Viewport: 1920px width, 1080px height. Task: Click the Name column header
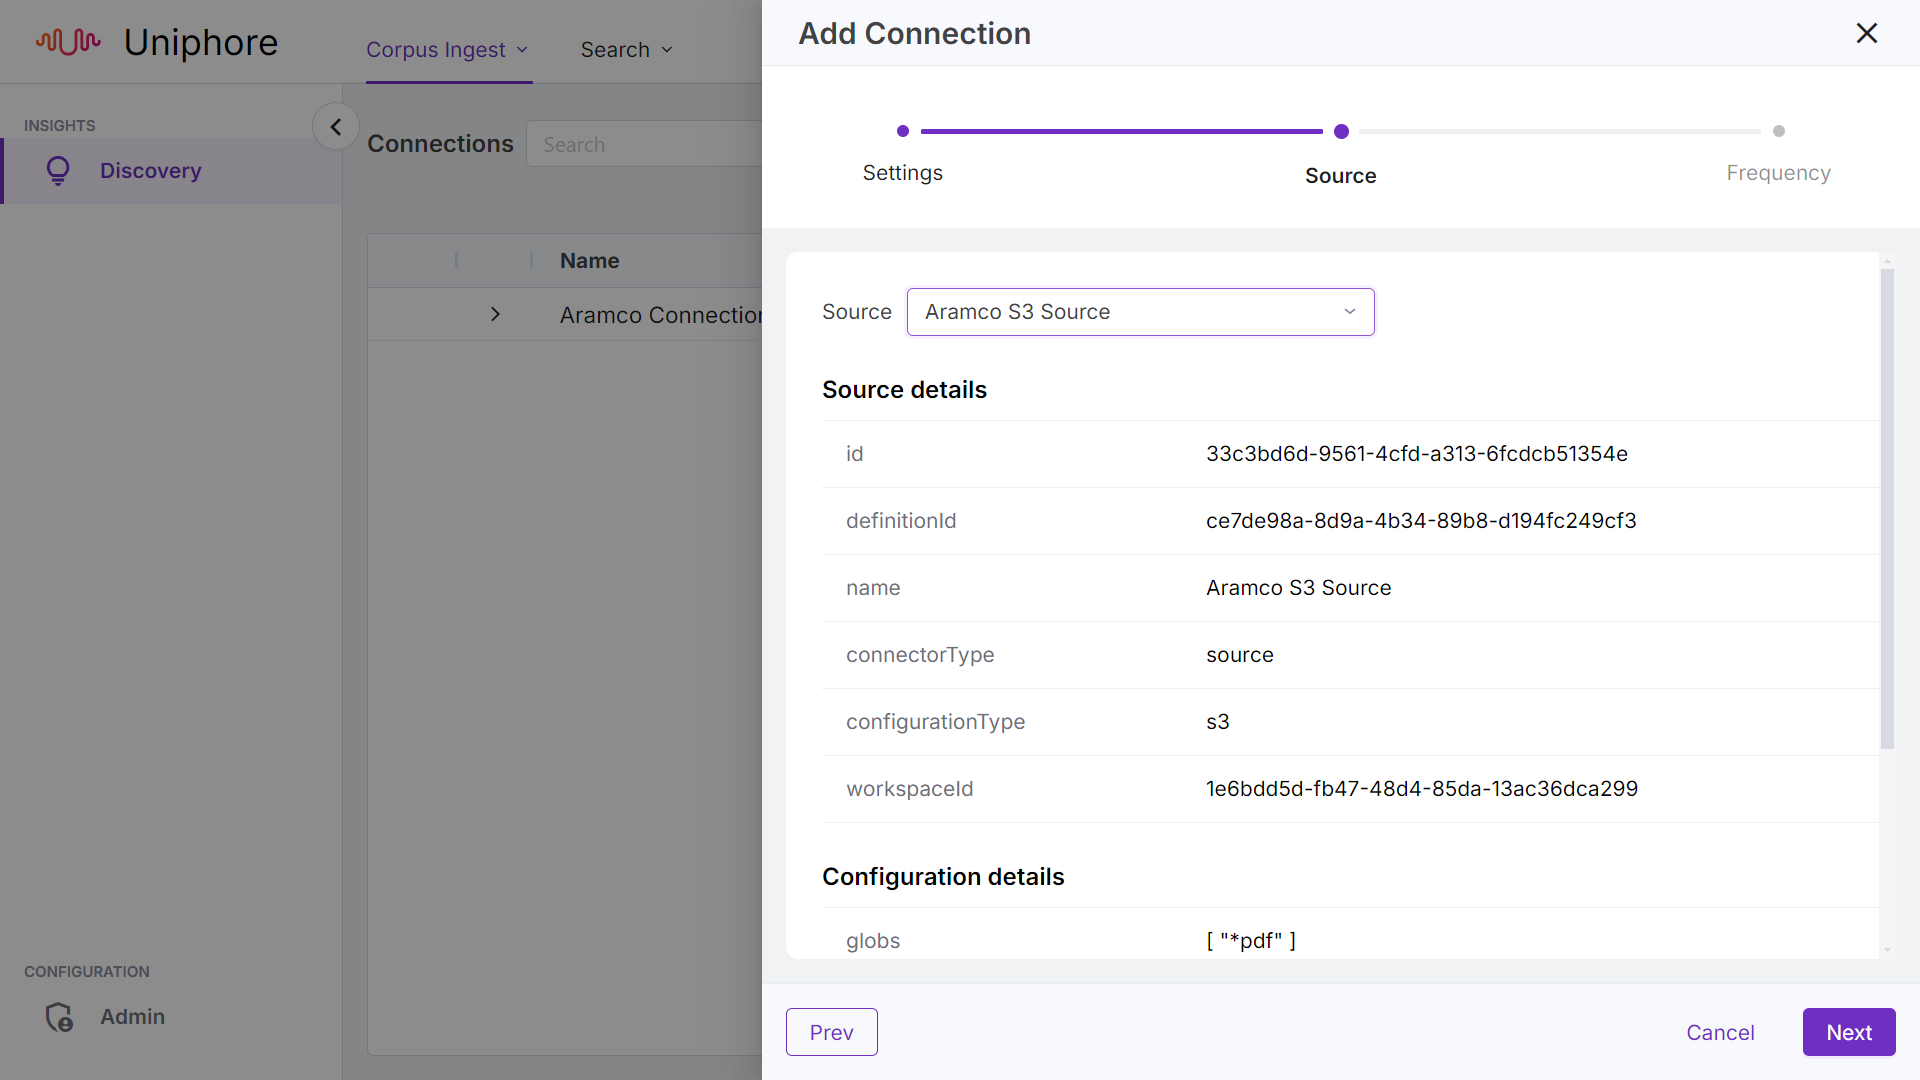click(x=589, y=261)
